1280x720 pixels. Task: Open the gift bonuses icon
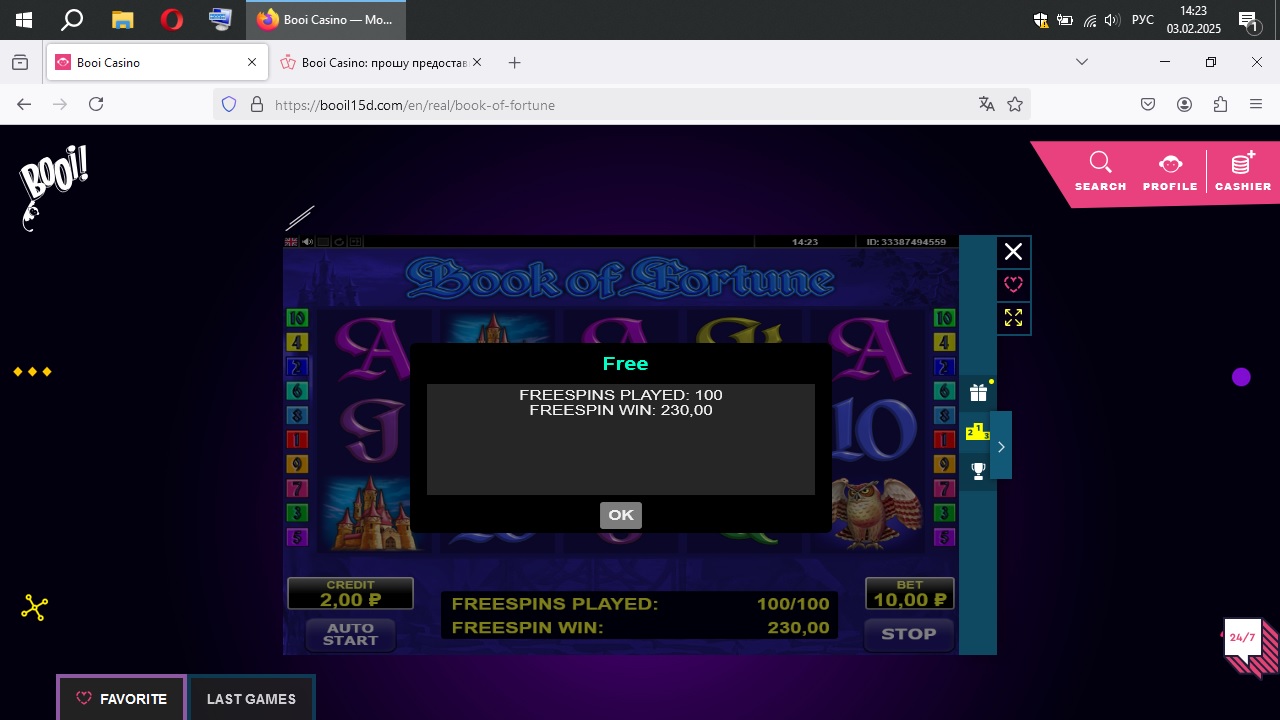pos(978,393)
